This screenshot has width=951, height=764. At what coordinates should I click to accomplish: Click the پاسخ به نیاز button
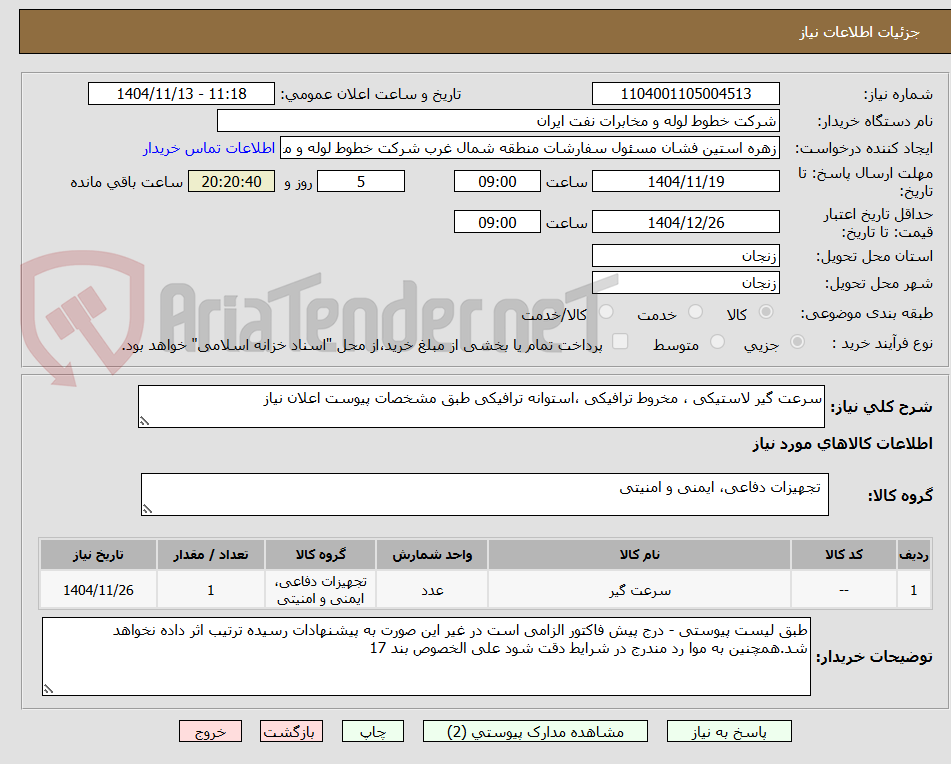click(729, 731)
